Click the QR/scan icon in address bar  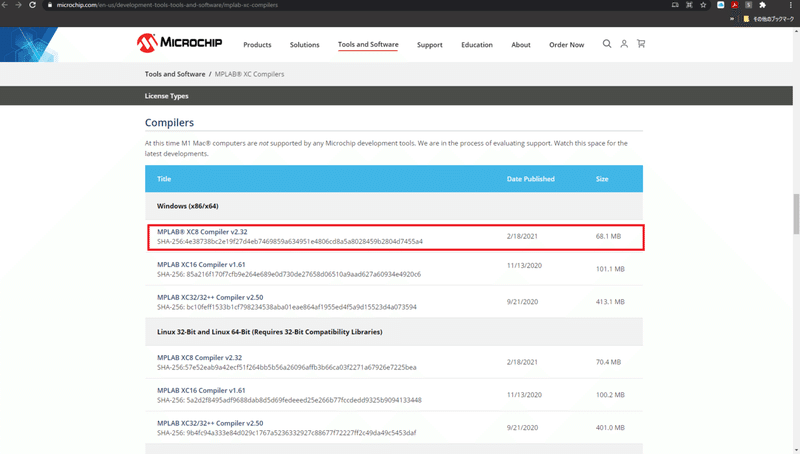coord(689,5)
